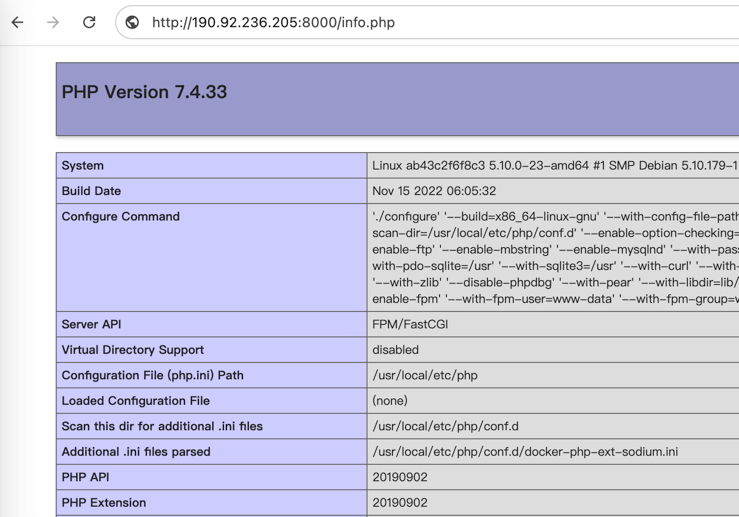Click 'Scan this dir for additional .ini files'
739x517 pixels.
tap(162, 426)
